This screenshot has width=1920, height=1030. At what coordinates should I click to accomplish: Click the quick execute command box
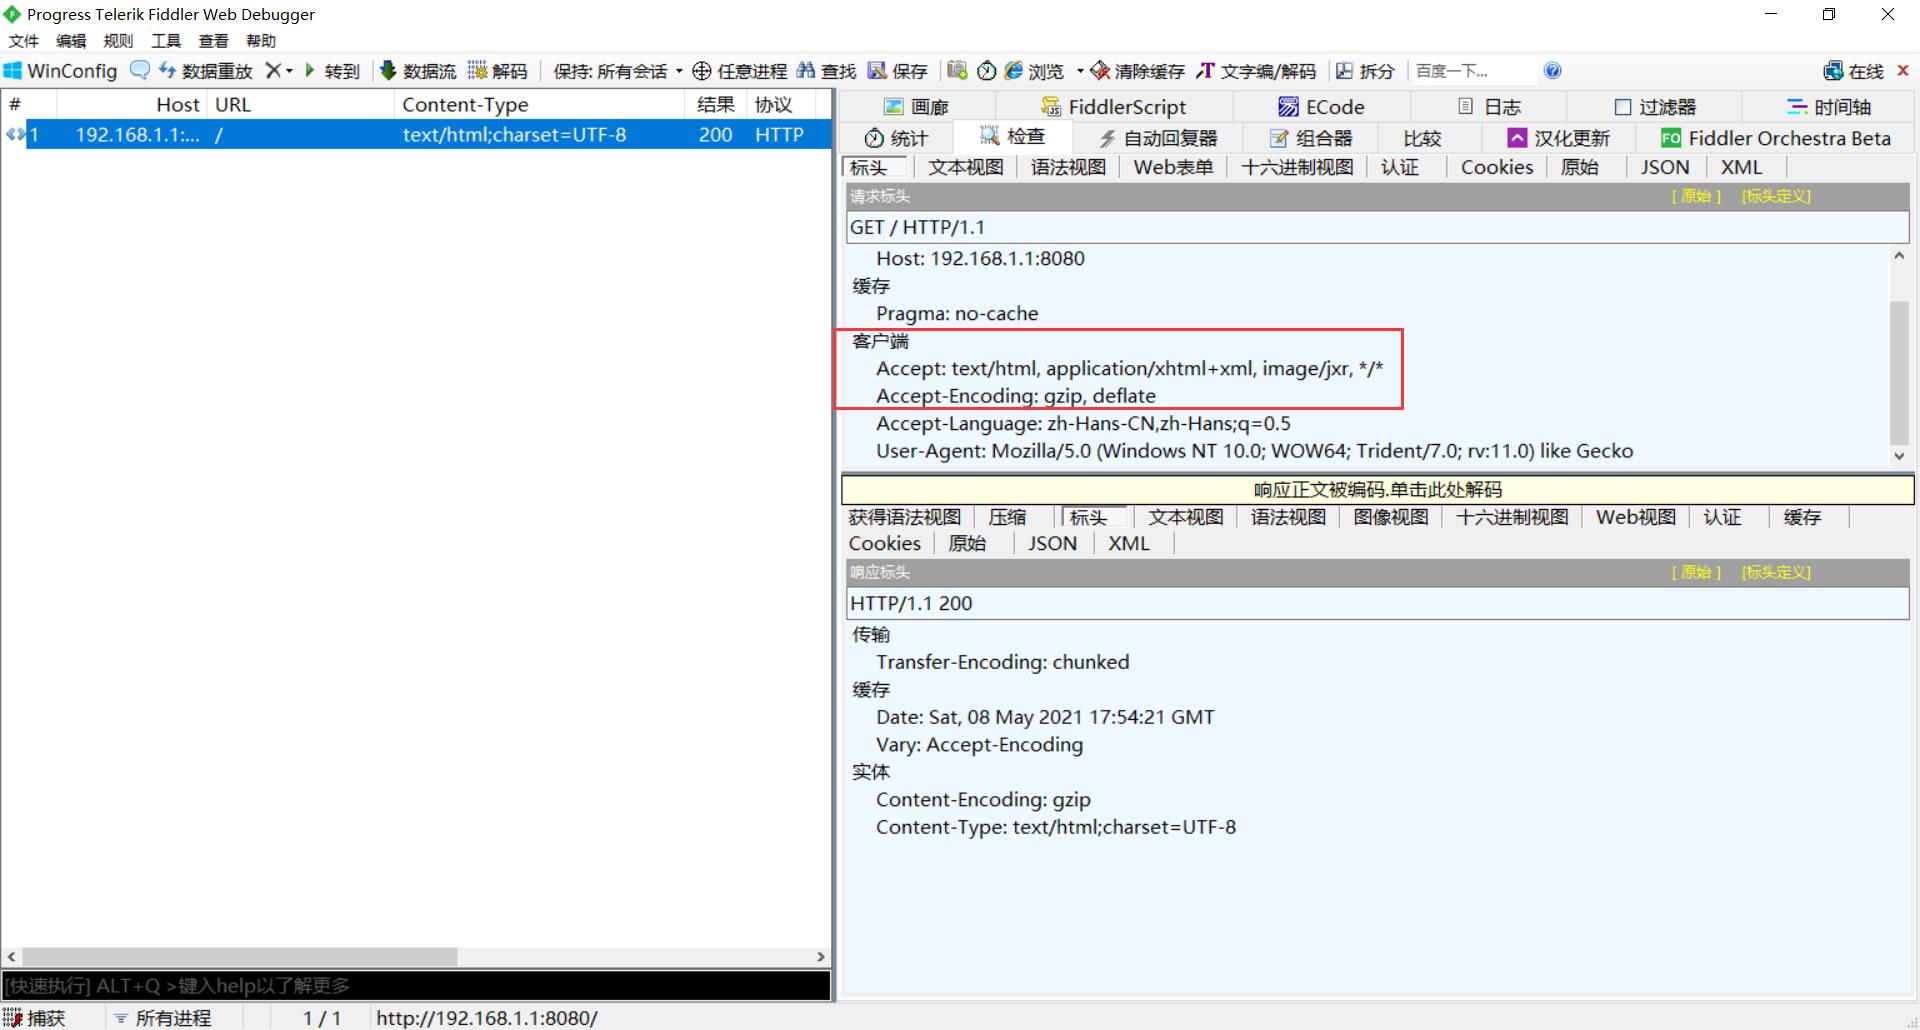click(416, 986)
